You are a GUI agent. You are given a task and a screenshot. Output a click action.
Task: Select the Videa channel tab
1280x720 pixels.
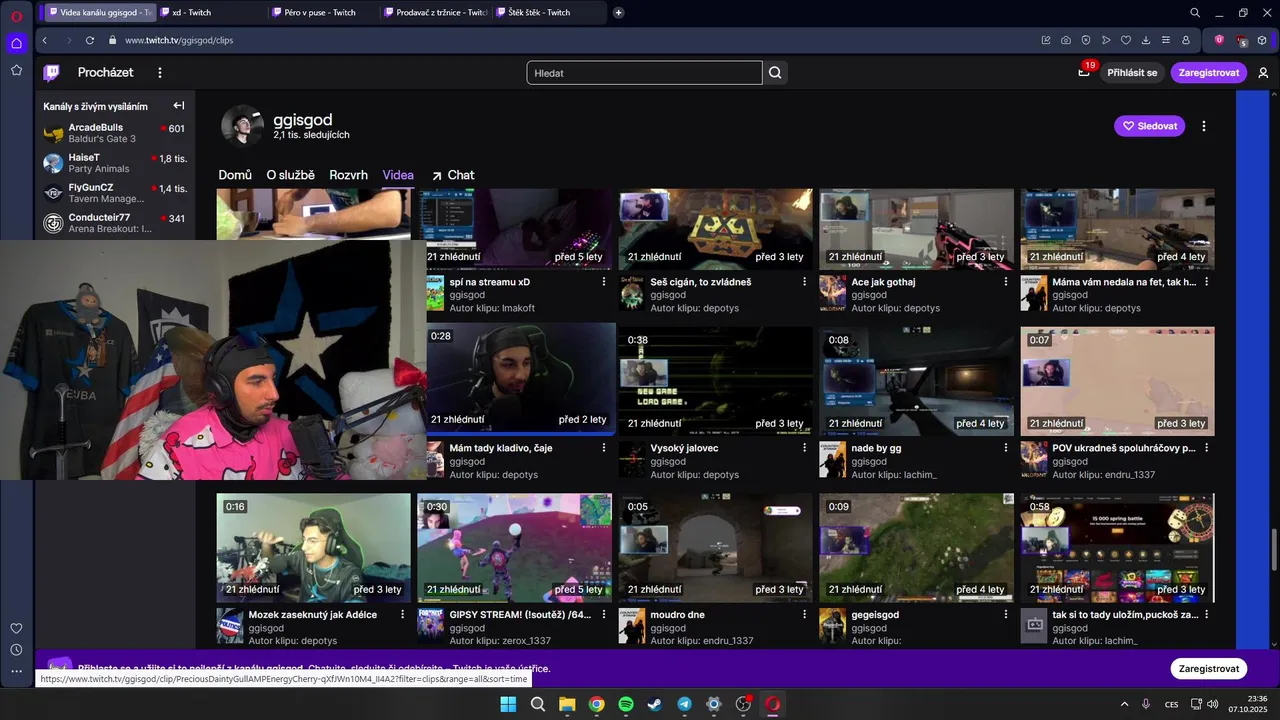click(398, 175)
